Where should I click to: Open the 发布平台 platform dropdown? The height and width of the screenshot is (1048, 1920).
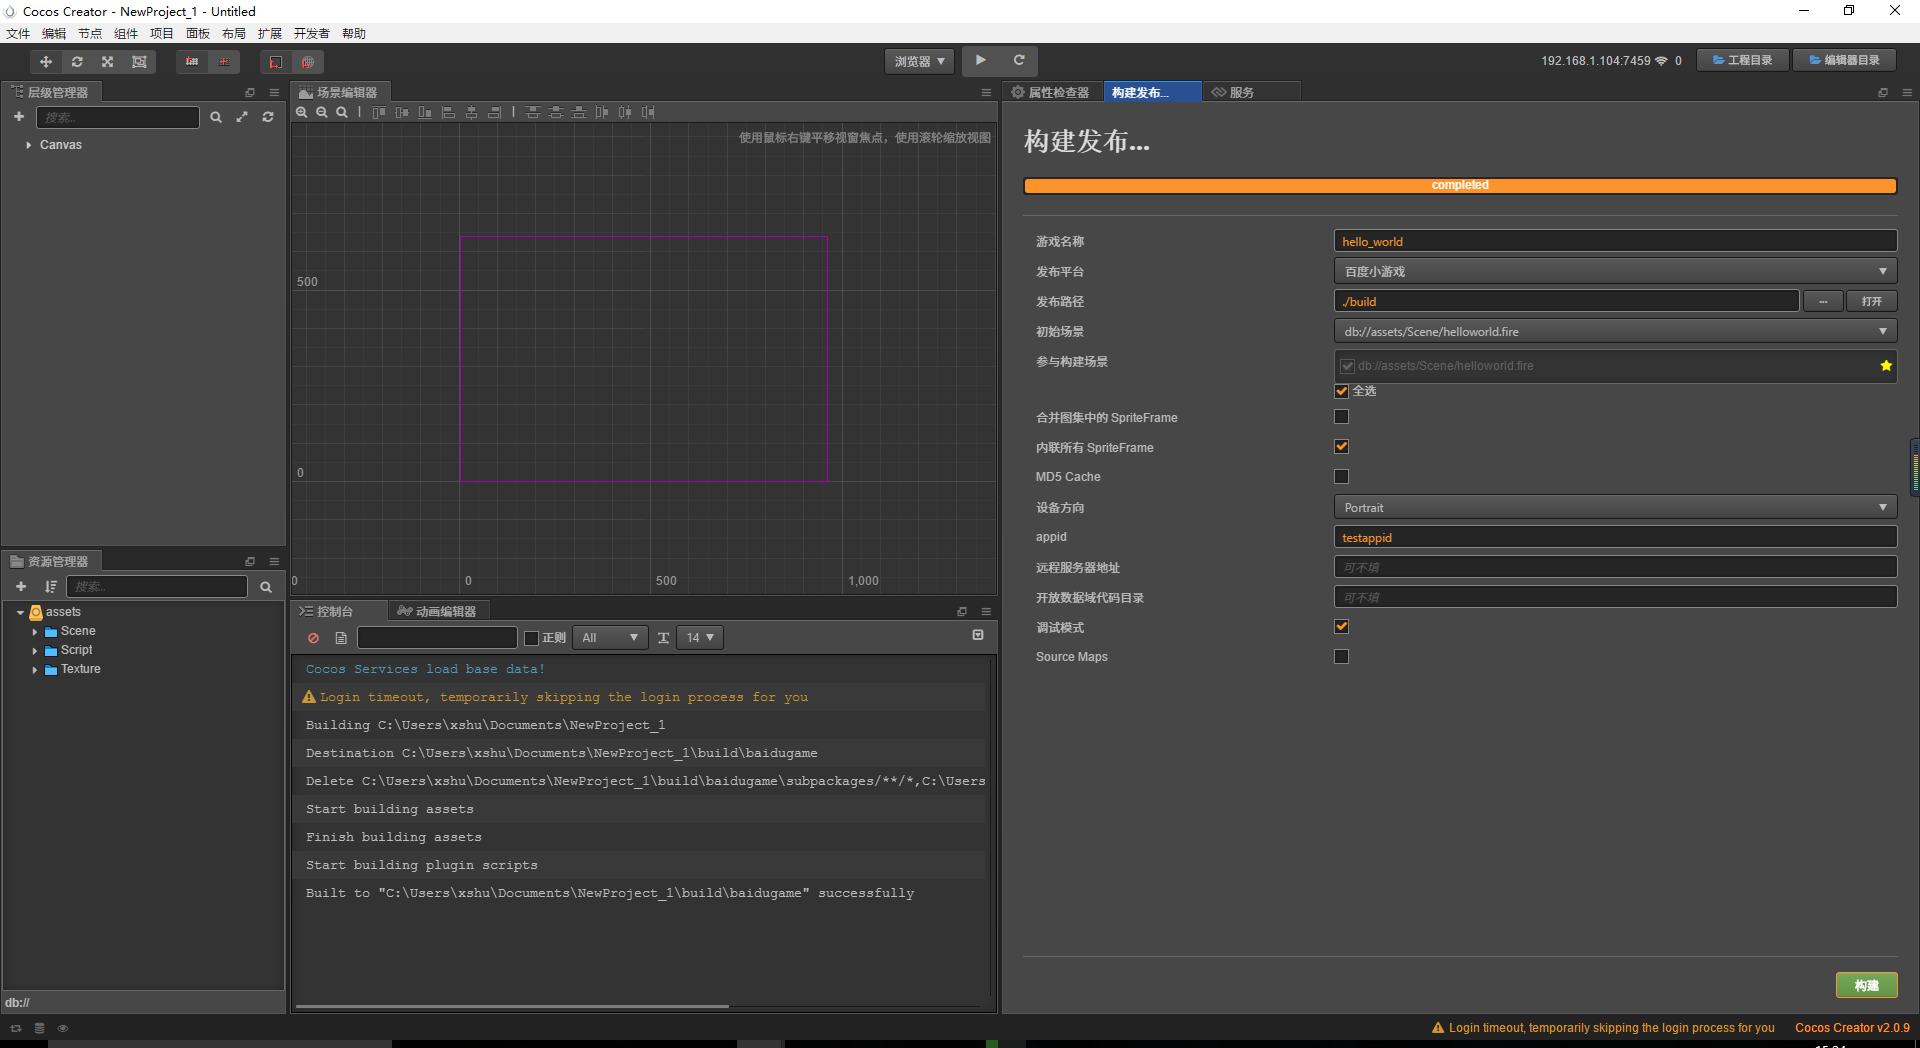(x=1614, y=271)
